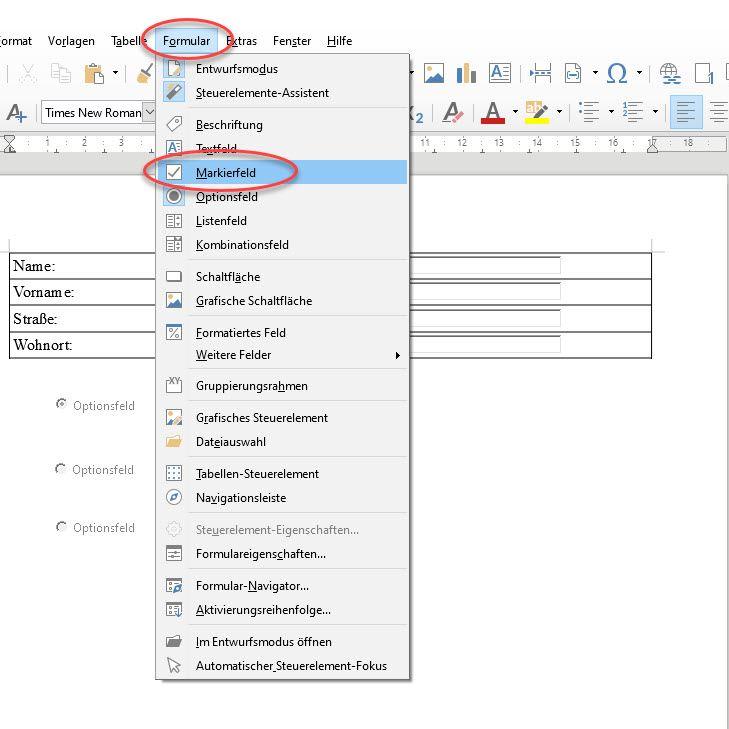Screen dimensions: 729x729
Task: Open the Times New Roman font dropdown
Action: click(150, 113)
